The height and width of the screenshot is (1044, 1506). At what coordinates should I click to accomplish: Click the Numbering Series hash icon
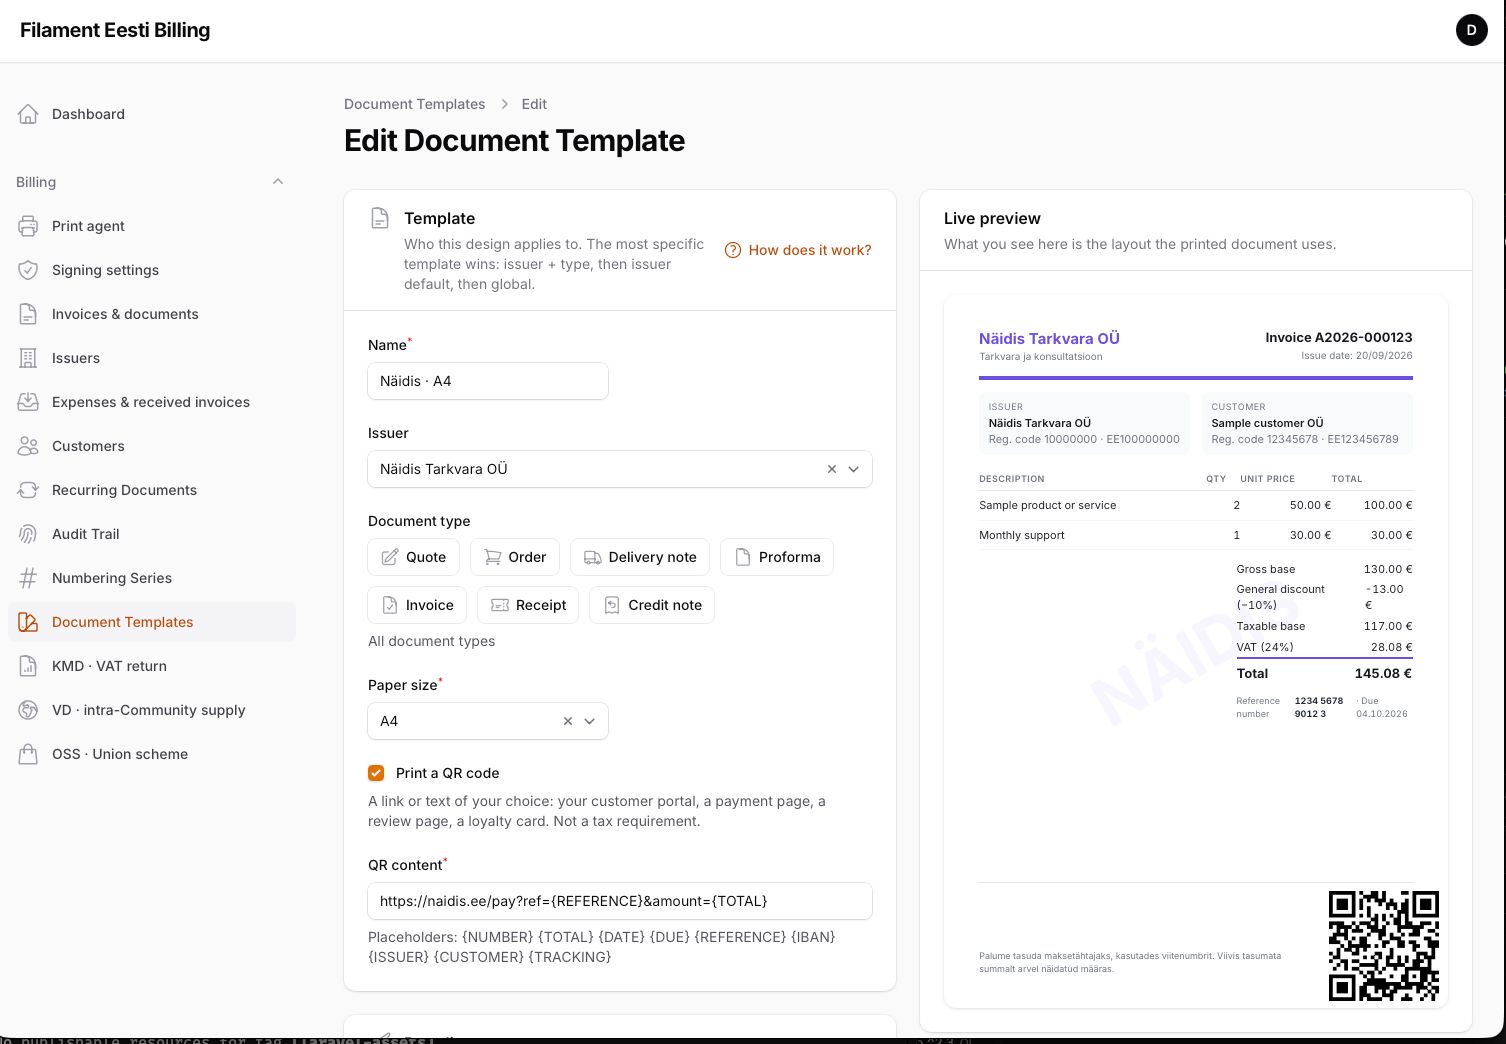click(28, 578)
